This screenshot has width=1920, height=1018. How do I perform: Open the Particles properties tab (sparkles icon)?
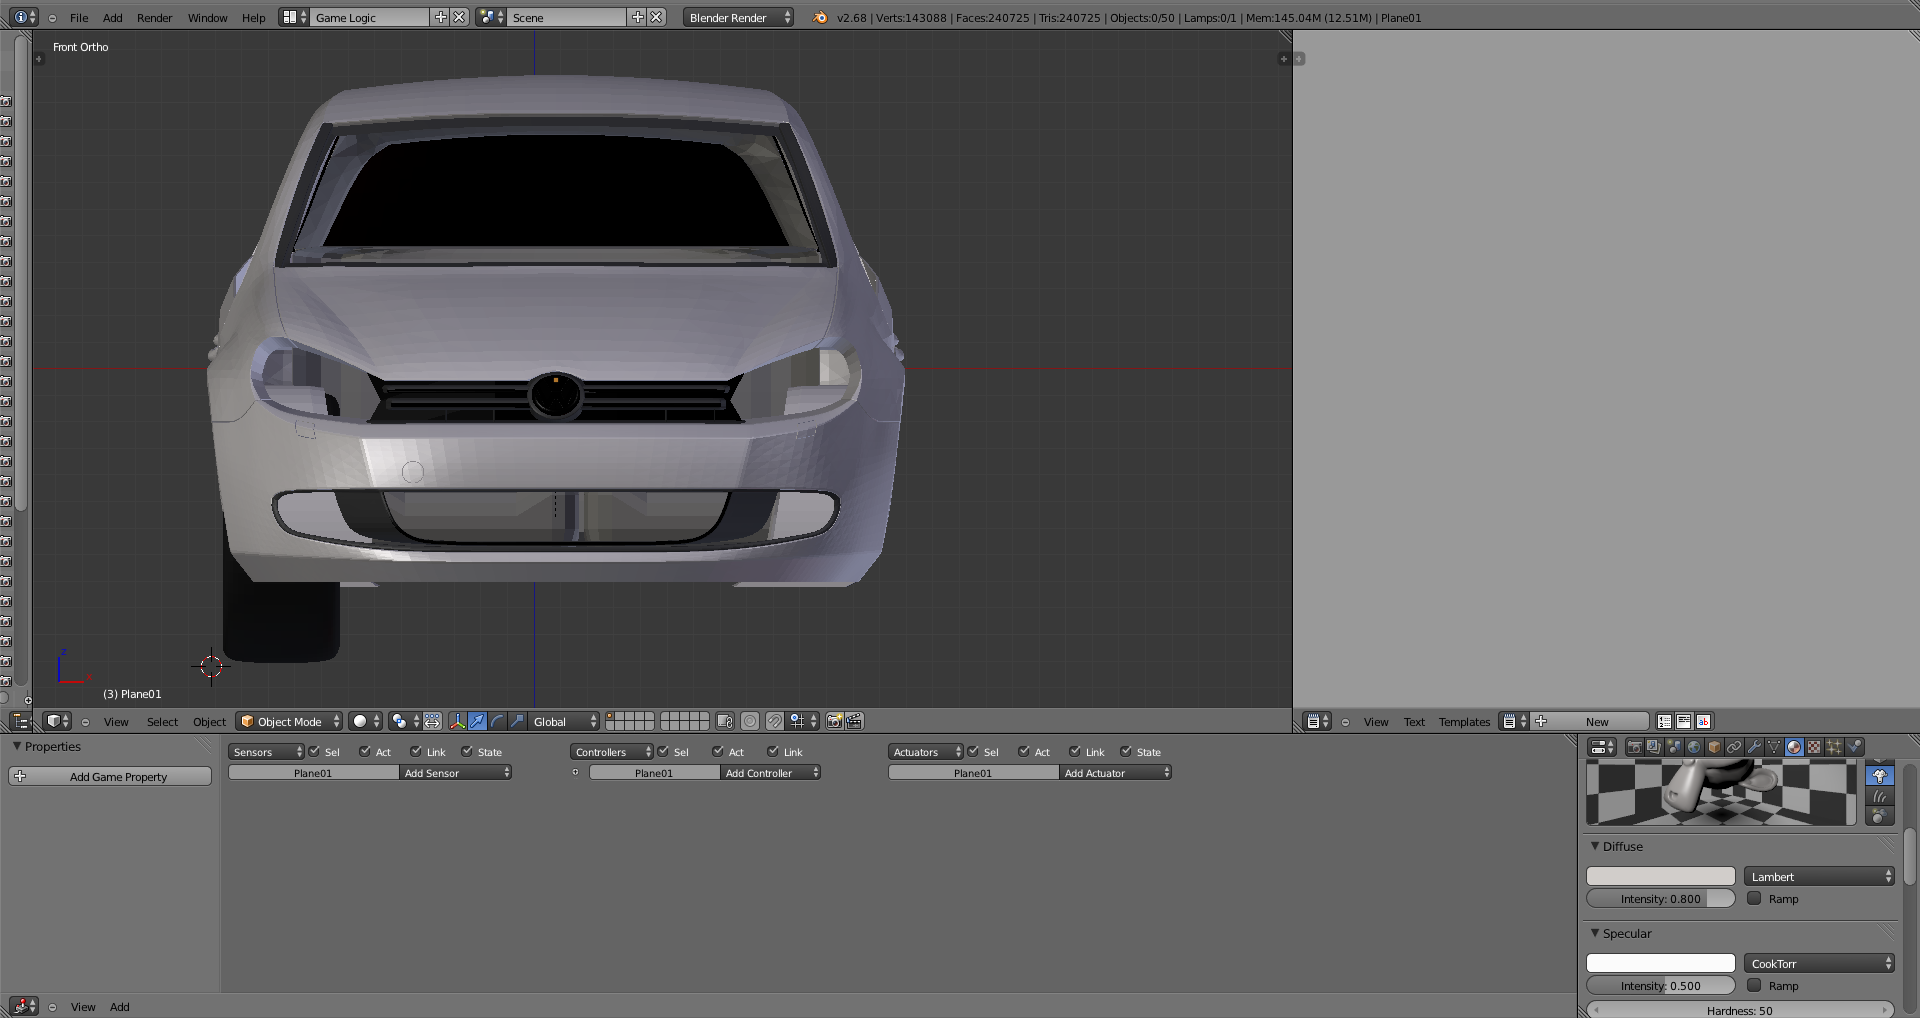point(1834,747)
